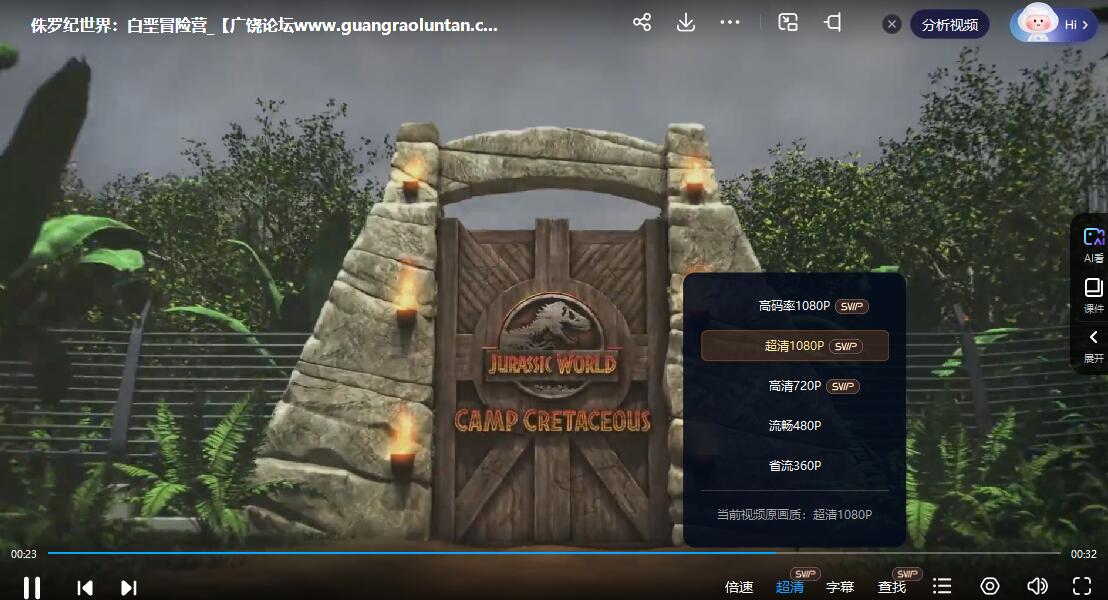Pause the video playback
Image resolution: width=1108 pixels, height=600 pixels.
click(32, 587)
